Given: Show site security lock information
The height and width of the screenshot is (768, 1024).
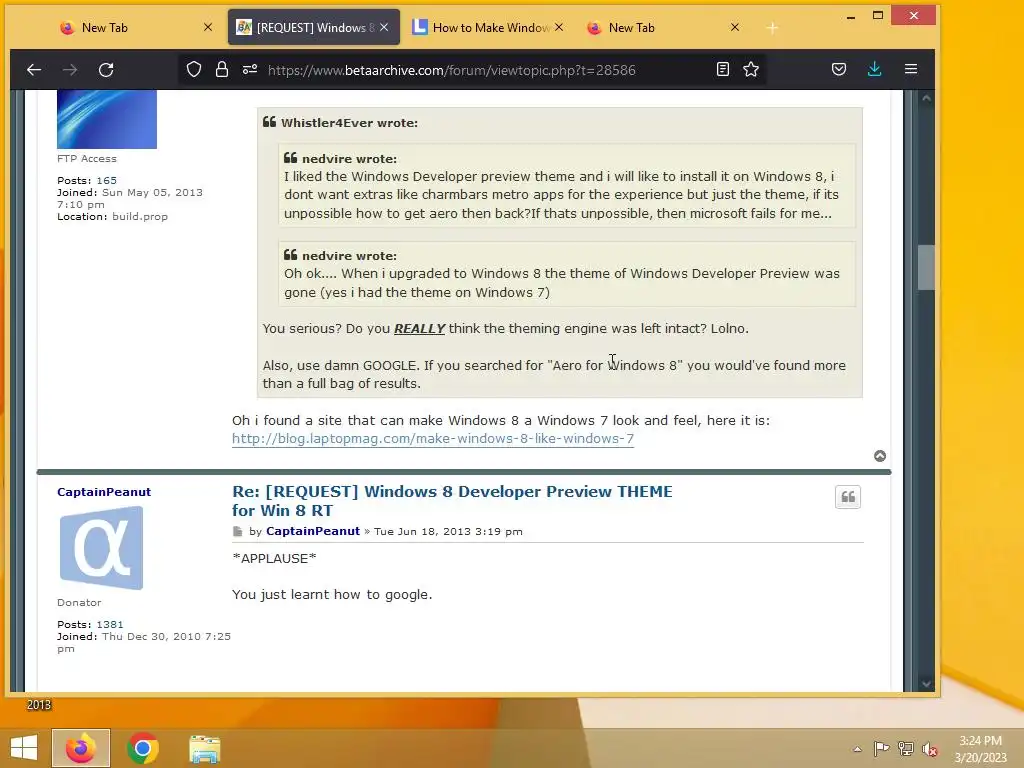Looking at the screenshot, I should 222,69.
